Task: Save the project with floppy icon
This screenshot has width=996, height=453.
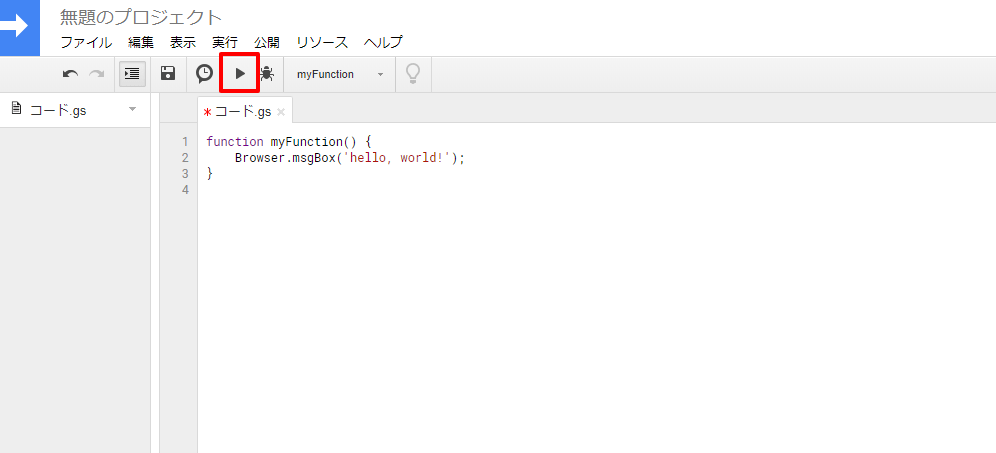Action: 168,74
